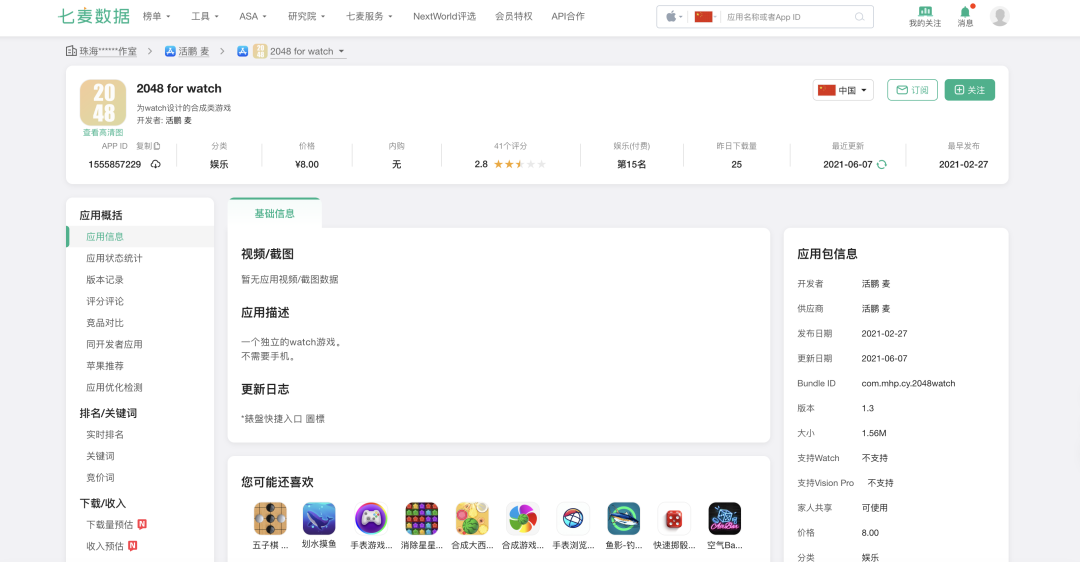Open 同开发者应用 in sidebar

pyautogui.click(x=114, y=344)
